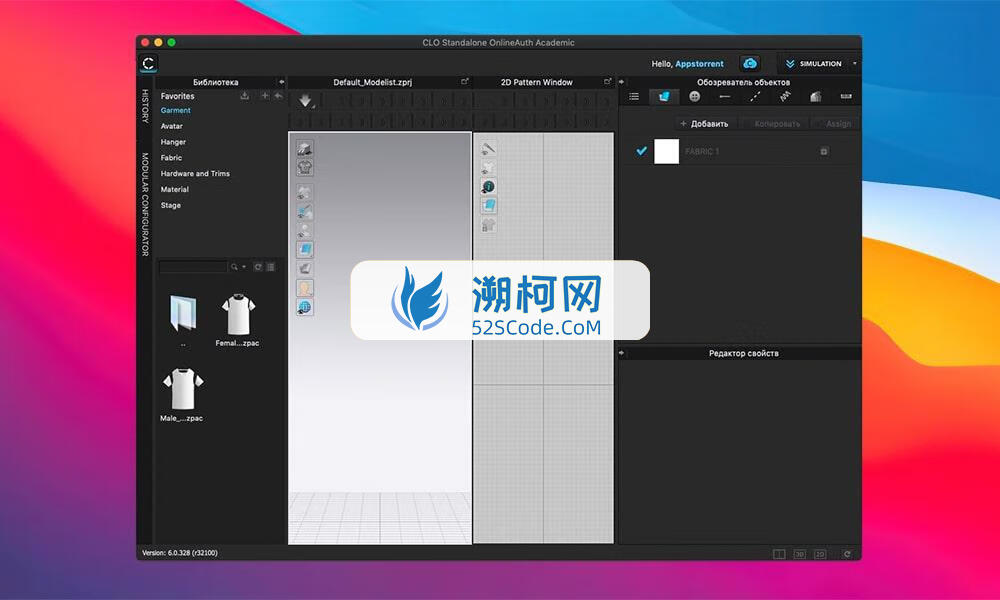1000x600 pixels.
Task: Select Hanger in the library list
Action: coord(173,142)
